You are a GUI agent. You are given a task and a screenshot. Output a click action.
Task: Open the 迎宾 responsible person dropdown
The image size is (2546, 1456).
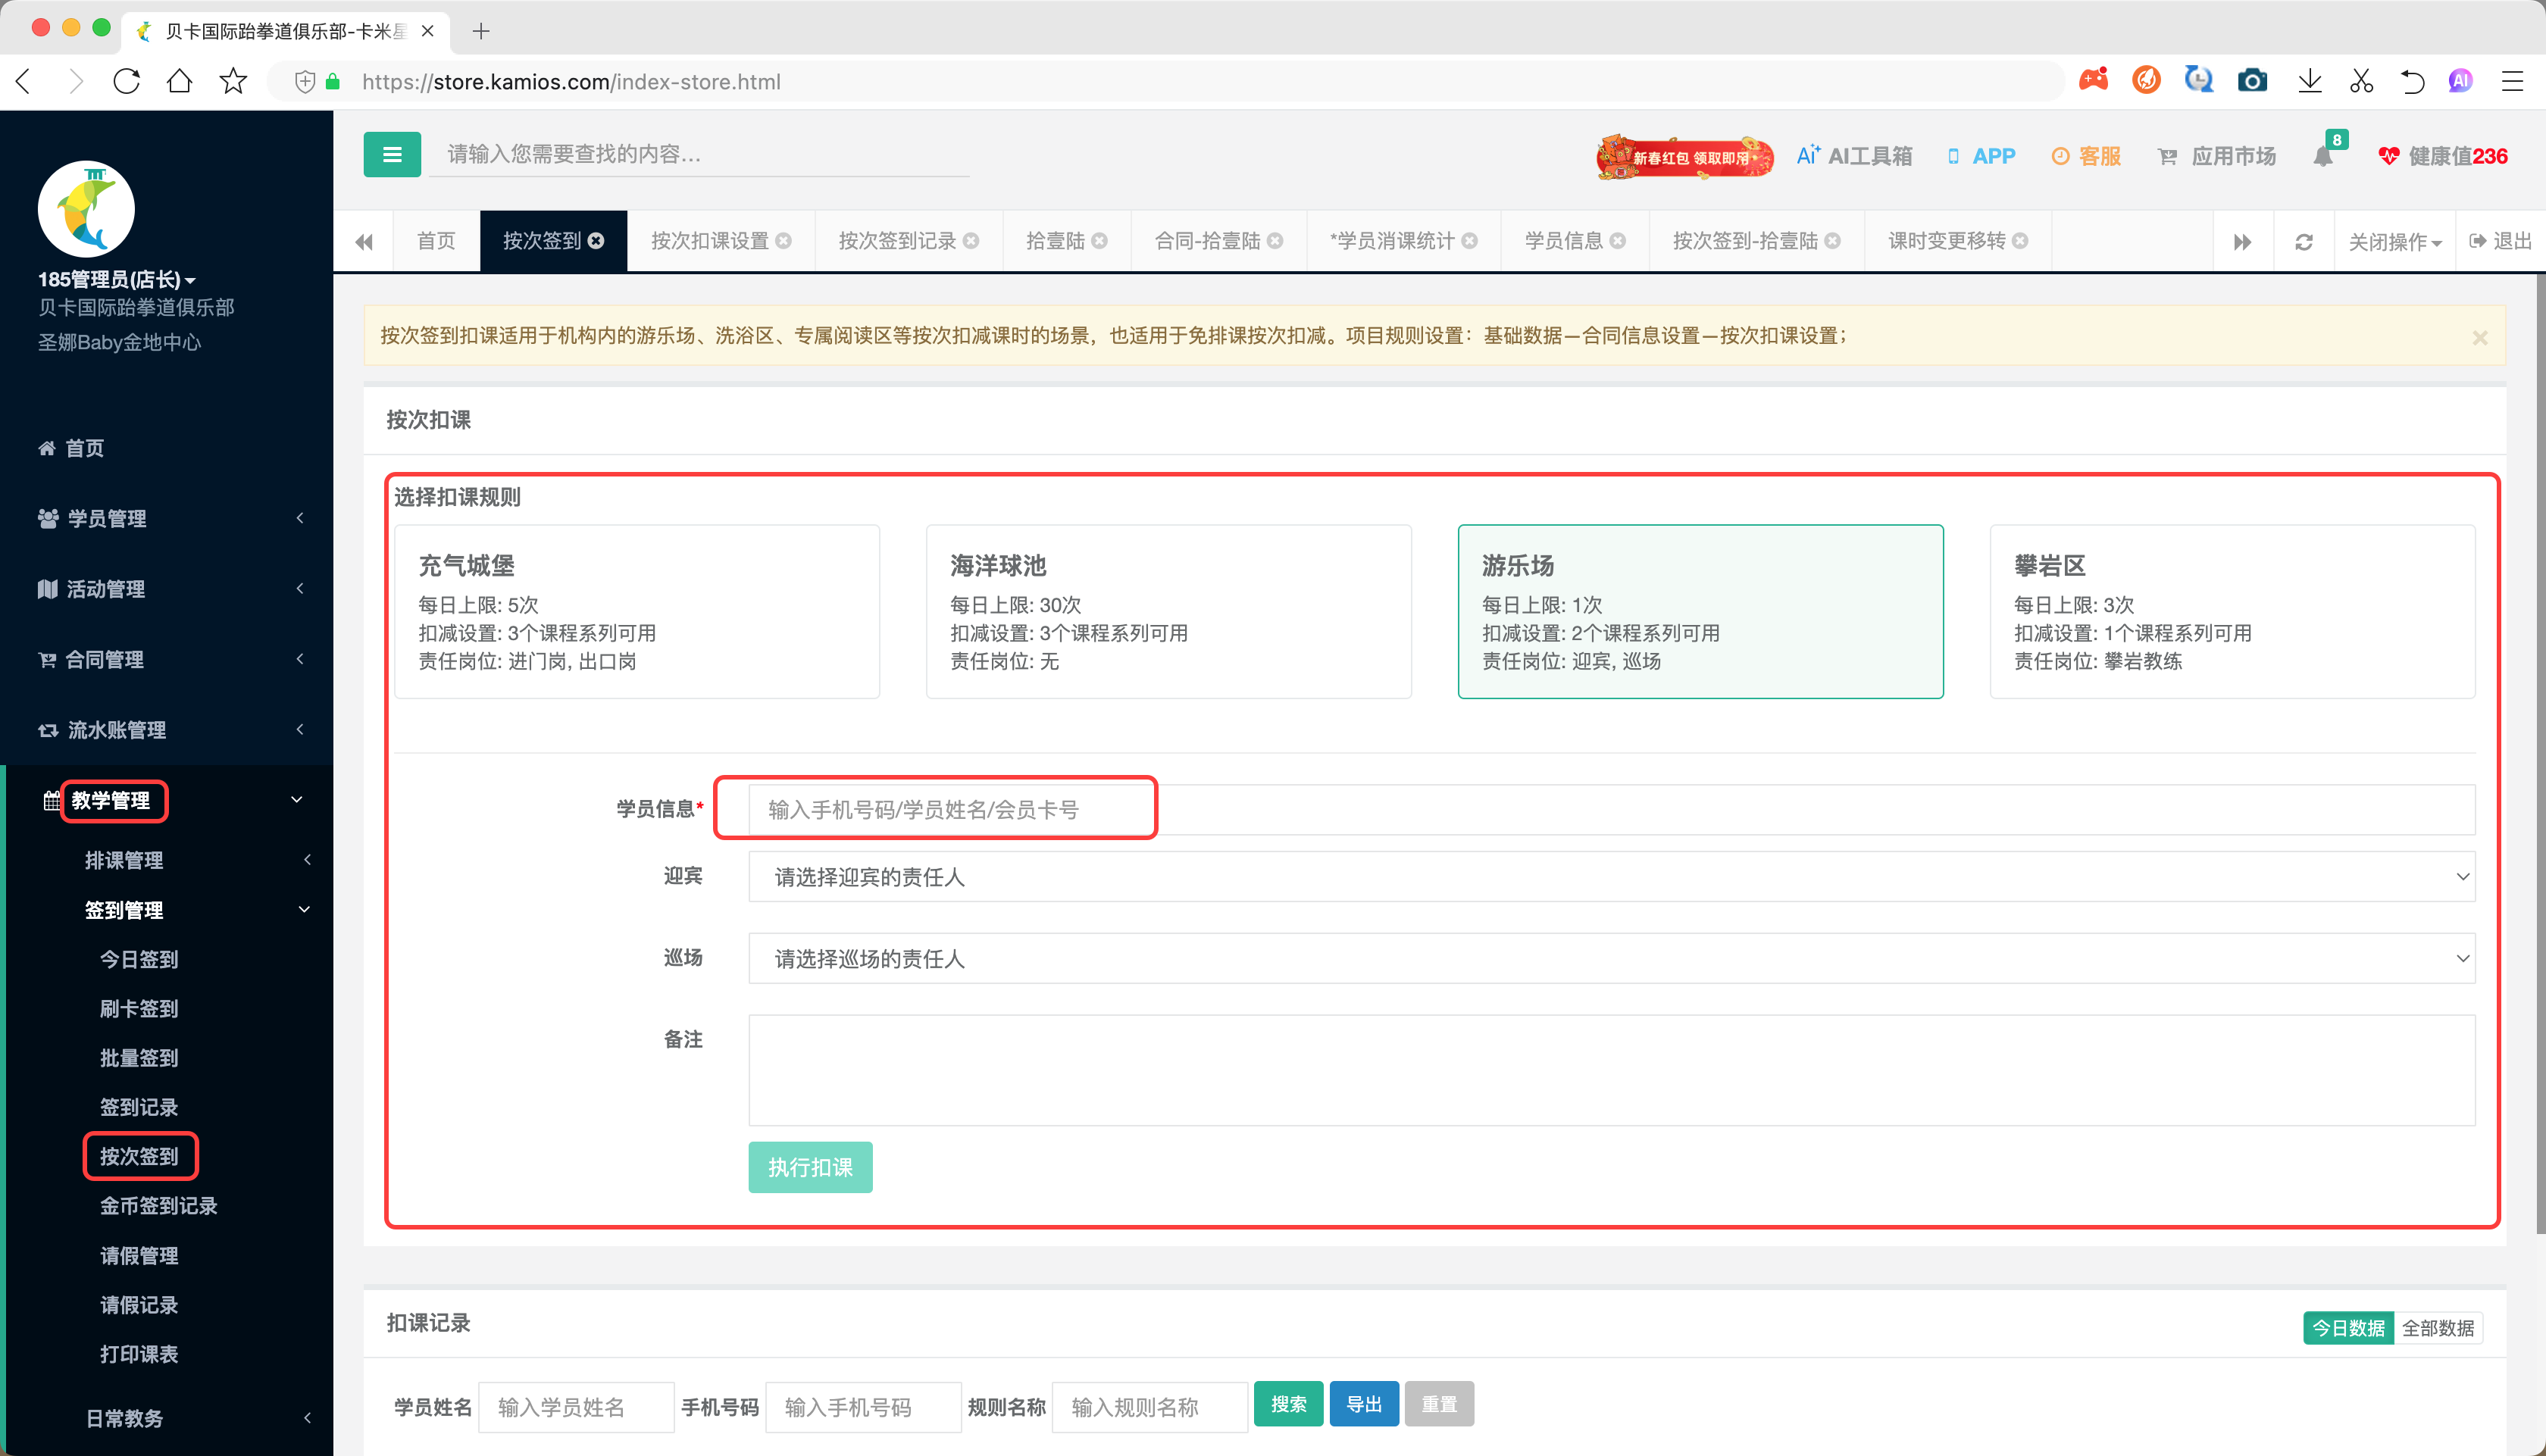(x=1610, y=877)
